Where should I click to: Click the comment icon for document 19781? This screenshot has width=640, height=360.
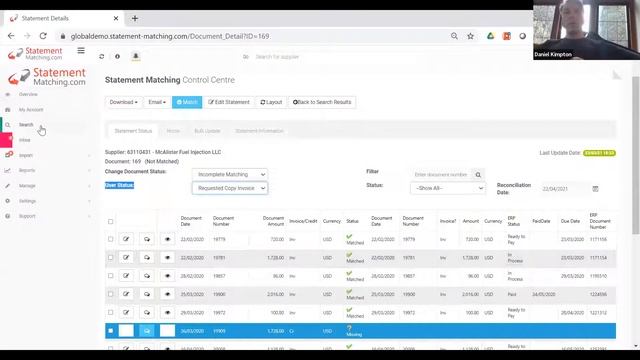tap(147, 258)
